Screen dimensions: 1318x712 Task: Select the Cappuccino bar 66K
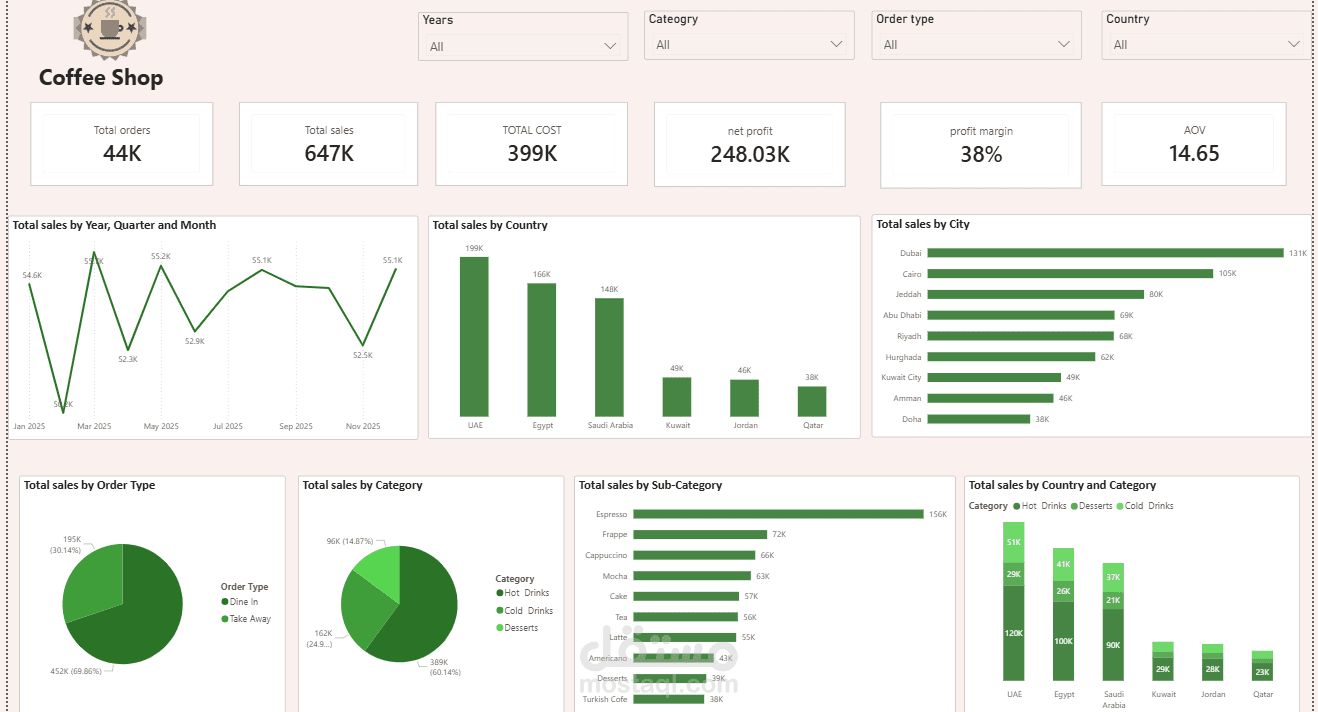(x=694, y=555)
